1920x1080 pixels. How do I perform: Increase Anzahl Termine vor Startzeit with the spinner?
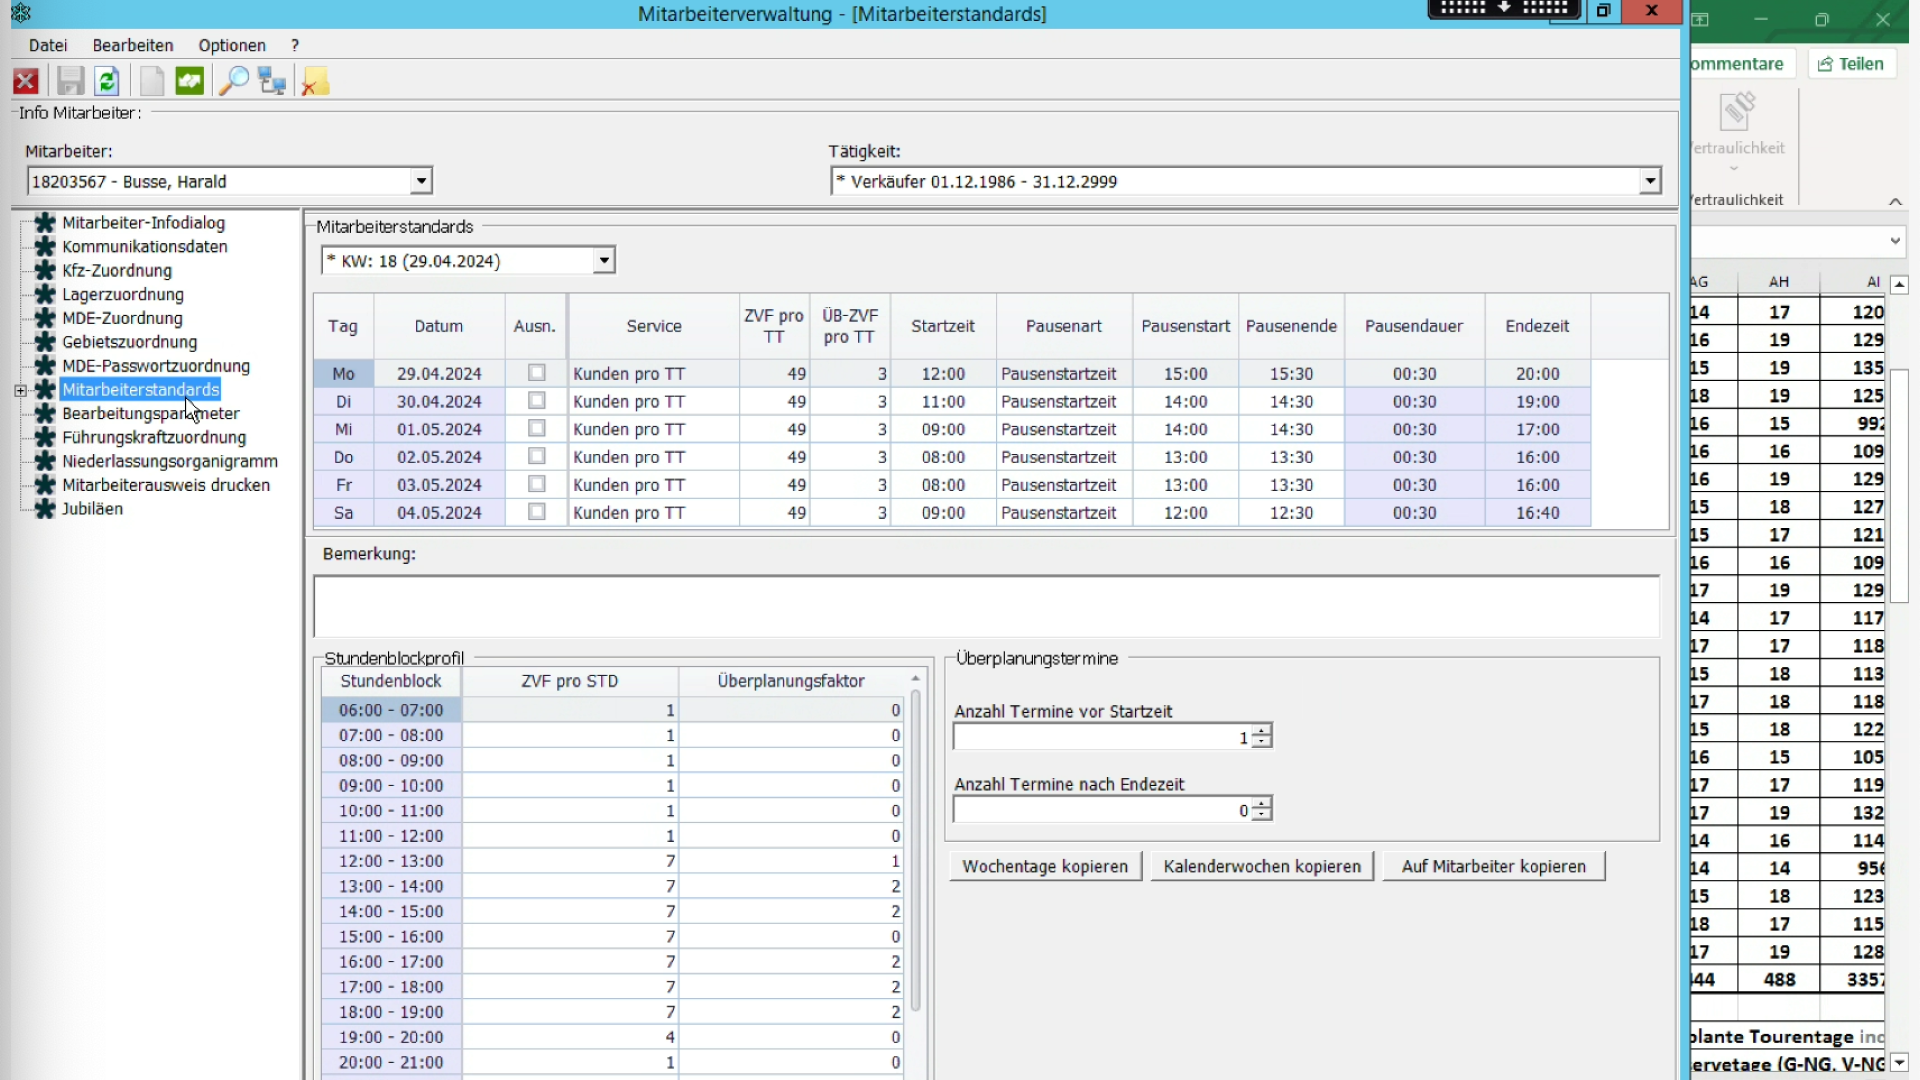click(1260, 730)
